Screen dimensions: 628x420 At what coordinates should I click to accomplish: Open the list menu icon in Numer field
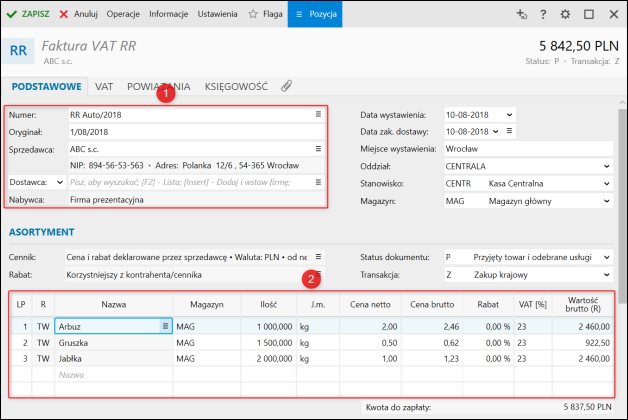319,115
